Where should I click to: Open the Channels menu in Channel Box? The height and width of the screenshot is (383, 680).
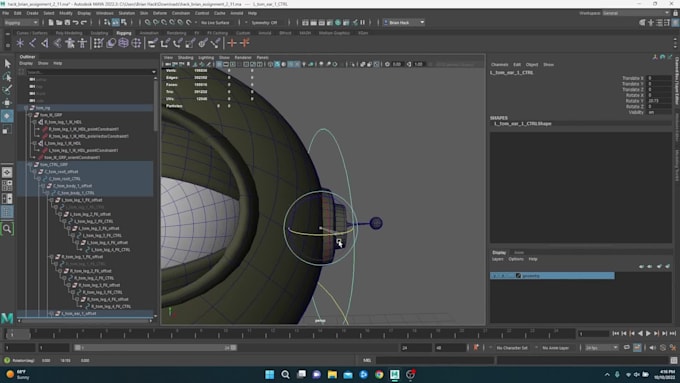[x=500, y=65]
